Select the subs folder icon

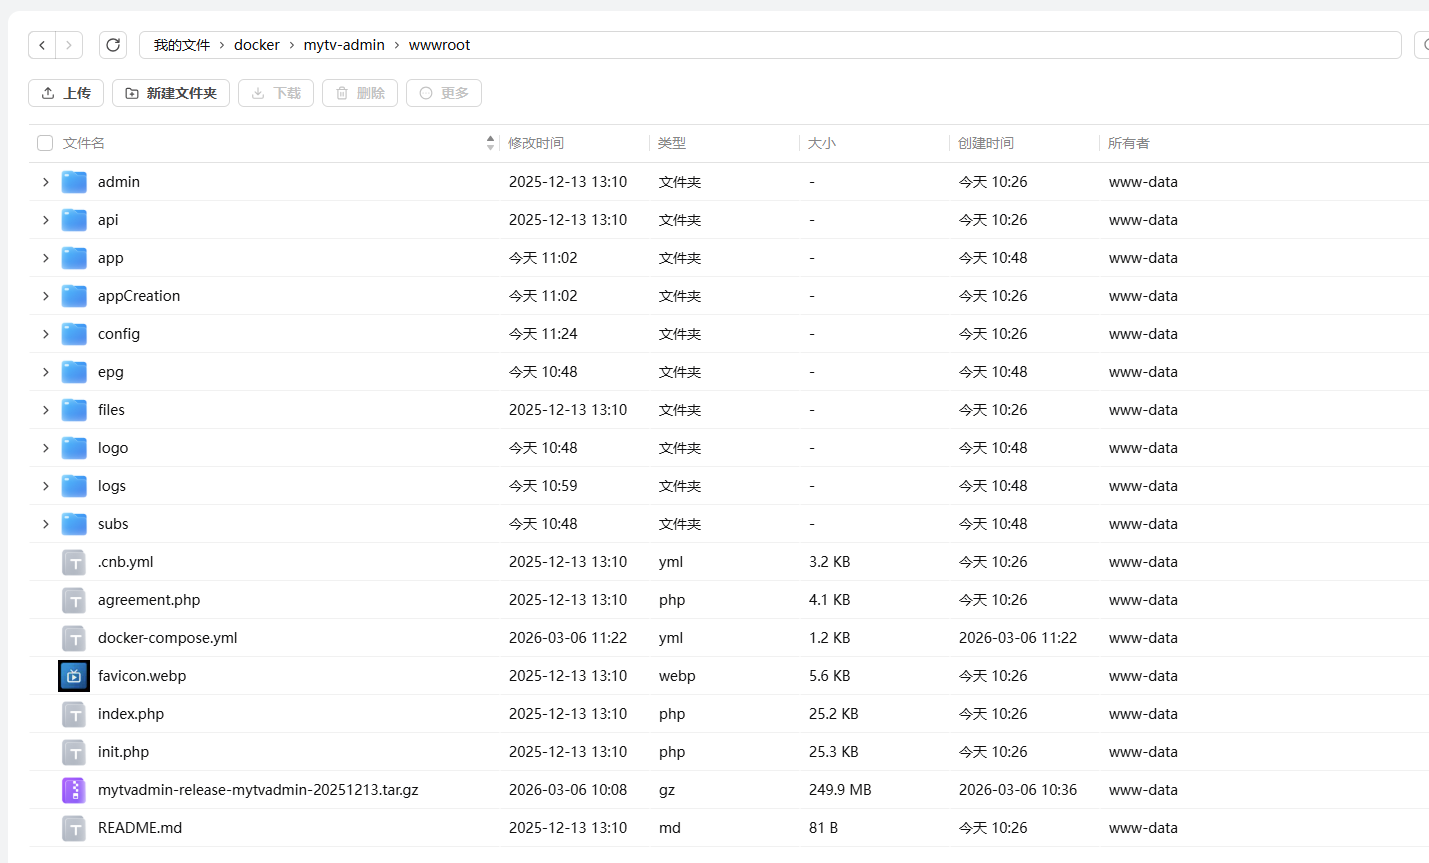click(74, 524)
